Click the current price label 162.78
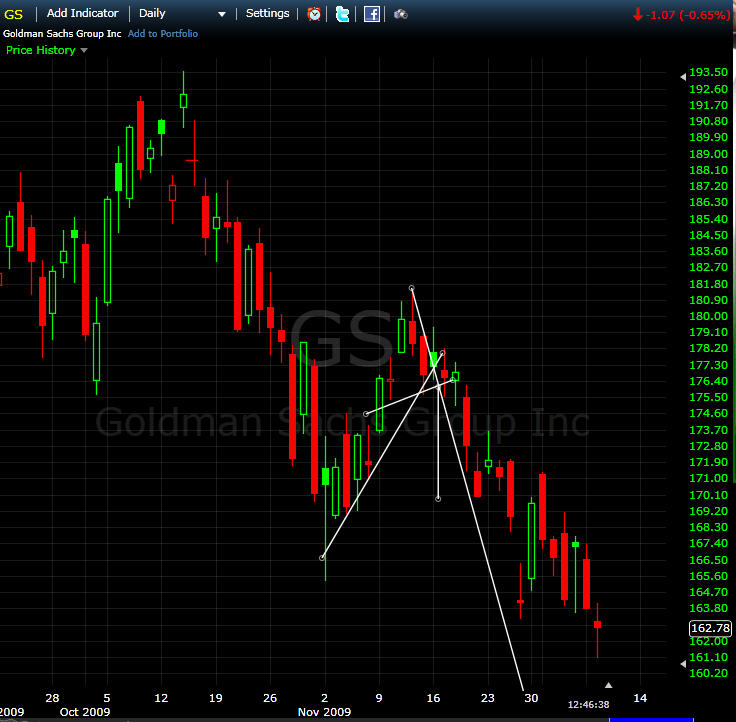This screenshot has height=722, width=736. coord(710,628)
